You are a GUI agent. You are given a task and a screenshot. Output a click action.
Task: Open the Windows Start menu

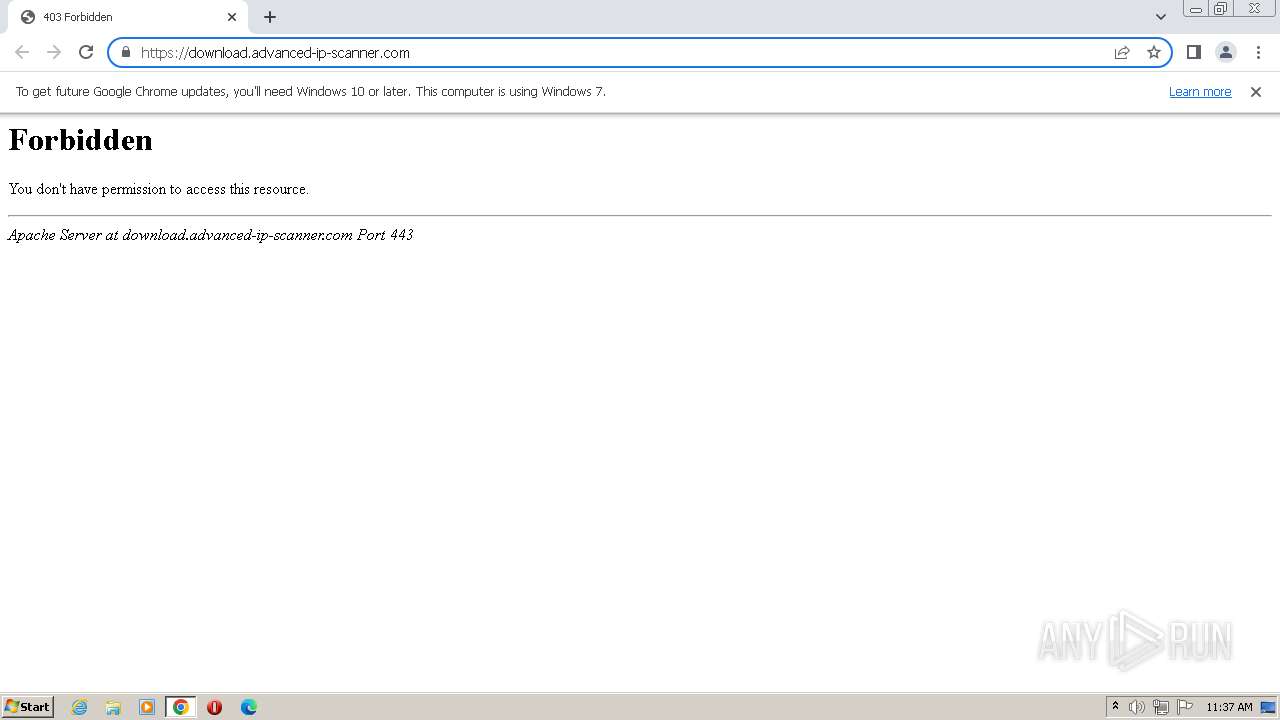28,706
